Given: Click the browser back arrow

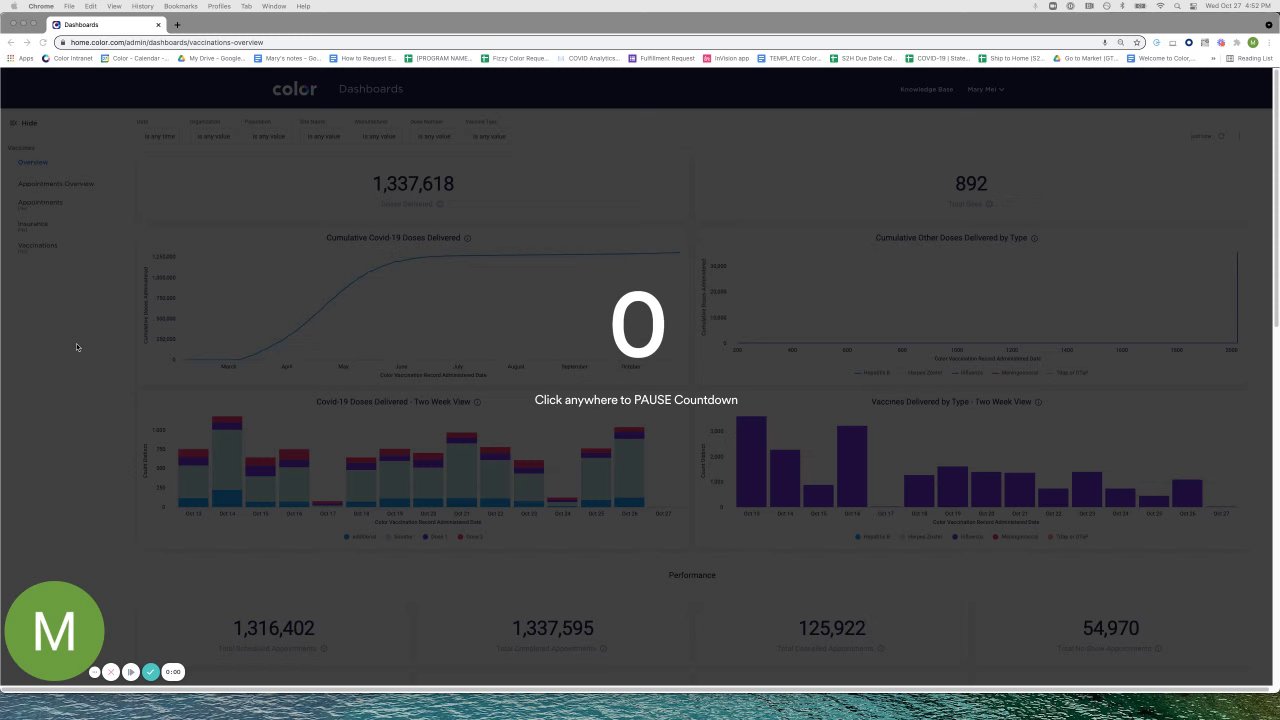Looking at the screenshot, I should pos(11,42).
